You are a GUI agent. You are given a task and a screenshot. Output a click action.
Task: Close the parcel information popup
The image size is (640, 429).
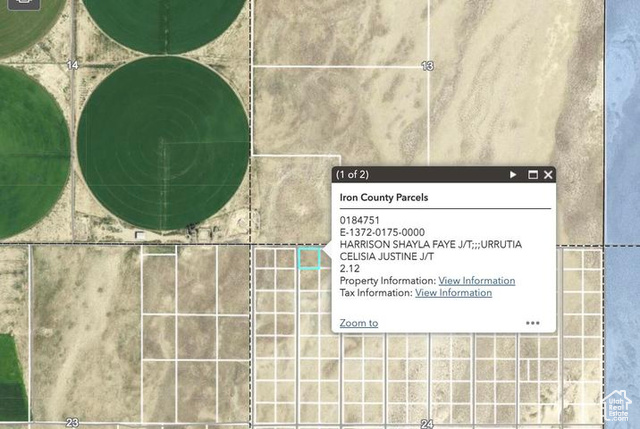[x=548, y=174]
